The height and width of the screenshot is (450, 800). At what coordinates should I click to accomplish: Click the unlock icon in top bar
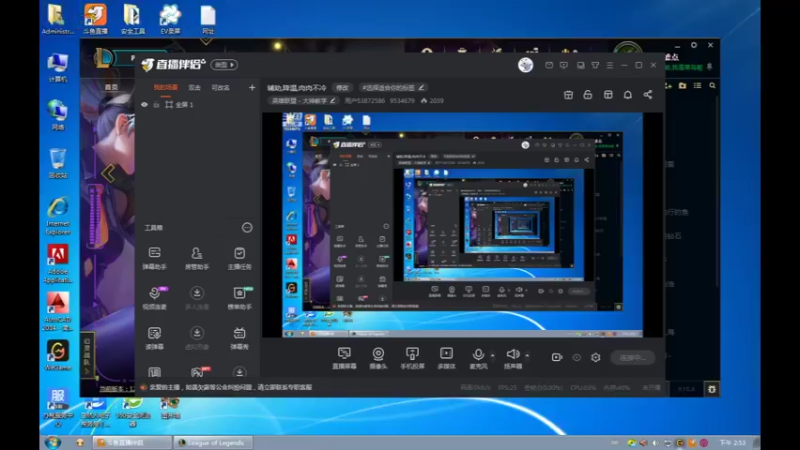[588, 94]
